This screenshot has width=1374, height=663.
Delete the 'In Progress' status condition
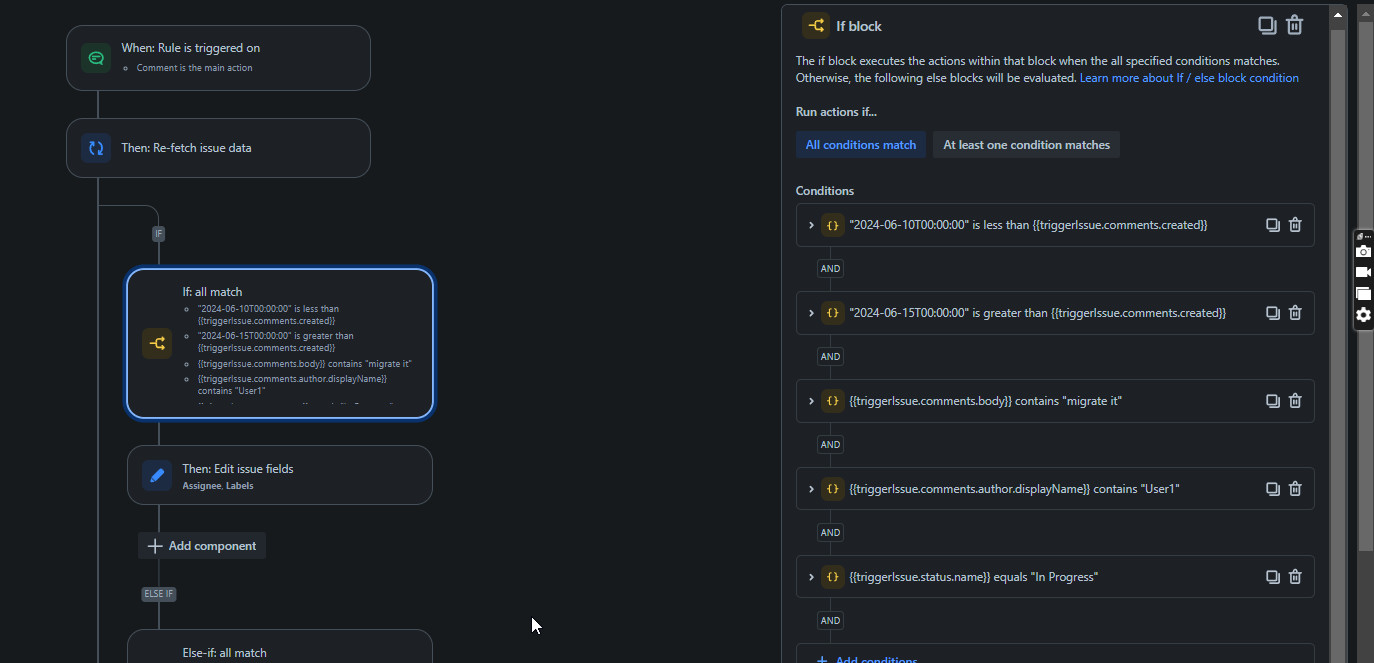coord(1295,577)
